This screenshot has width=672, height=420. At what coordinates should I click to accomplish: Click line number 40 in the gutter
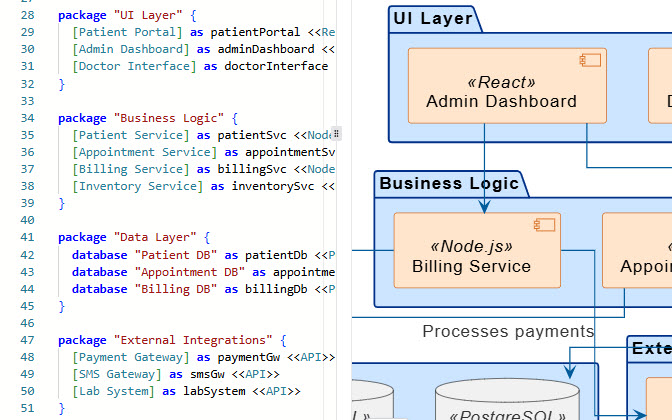(27, 220)
